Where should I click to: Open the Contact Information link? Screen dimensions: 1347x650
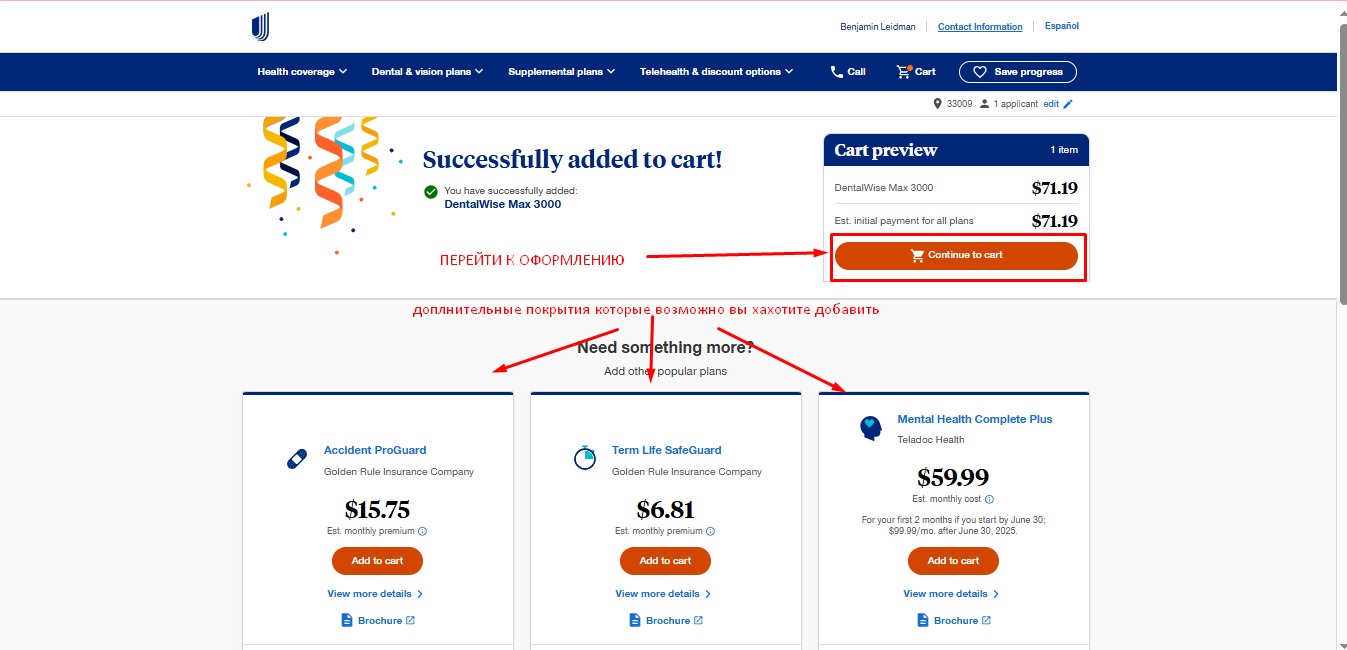[x=980, y=27]
